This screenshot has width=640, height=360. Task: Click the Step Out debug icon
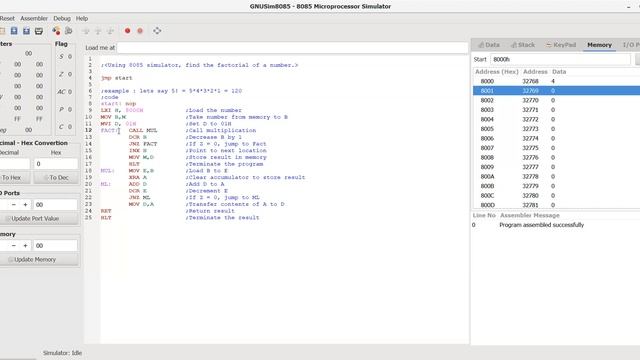coord(110,31)
